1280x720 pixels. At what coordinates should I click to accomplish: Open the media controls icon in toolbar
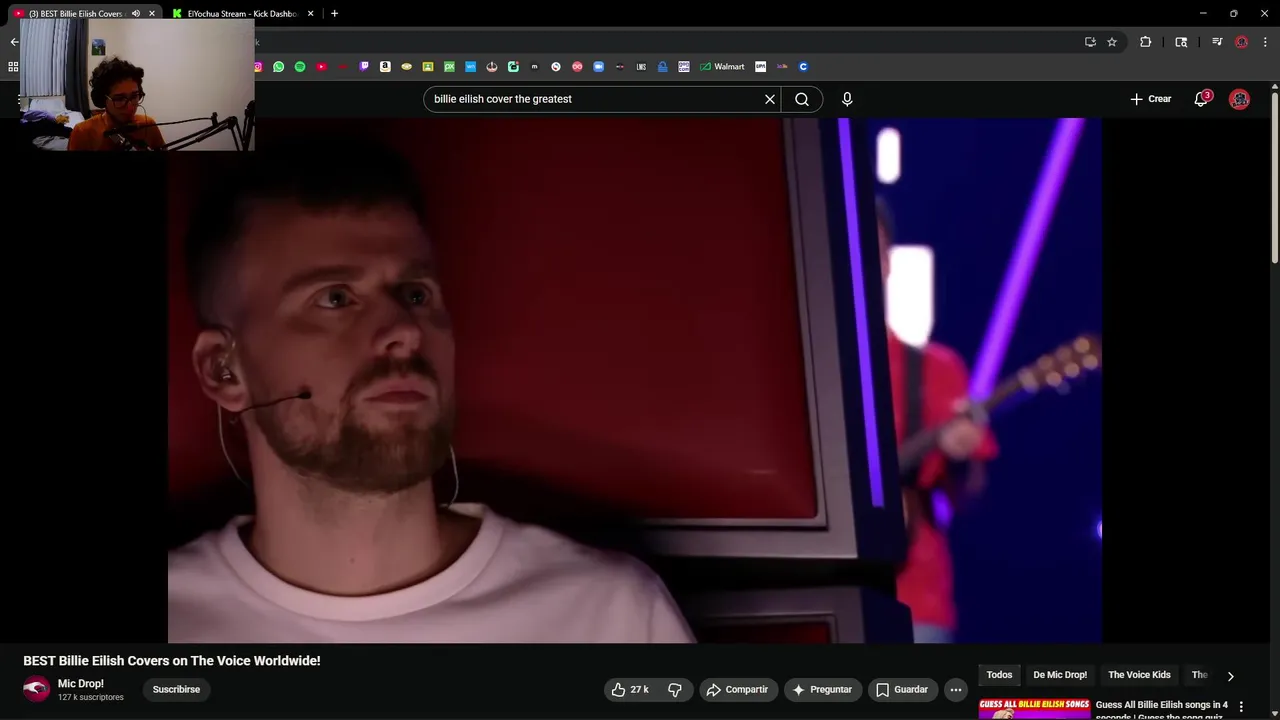click(x=1217, y=42)
